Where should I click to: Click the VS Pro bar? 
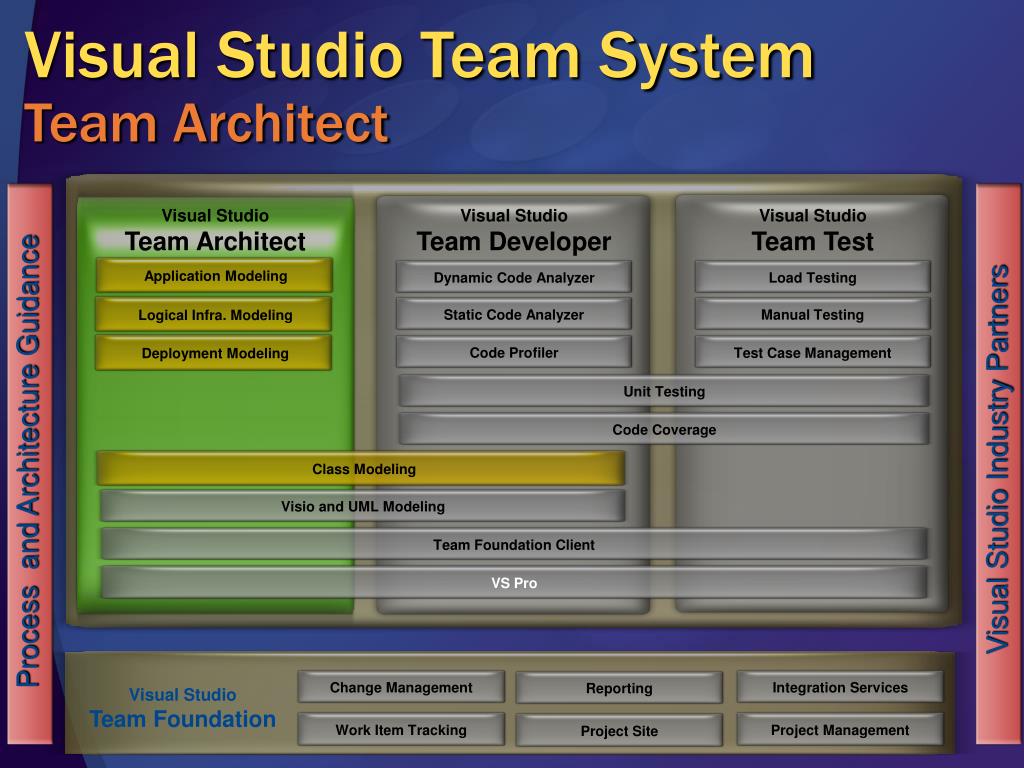(x=514, y=583)
